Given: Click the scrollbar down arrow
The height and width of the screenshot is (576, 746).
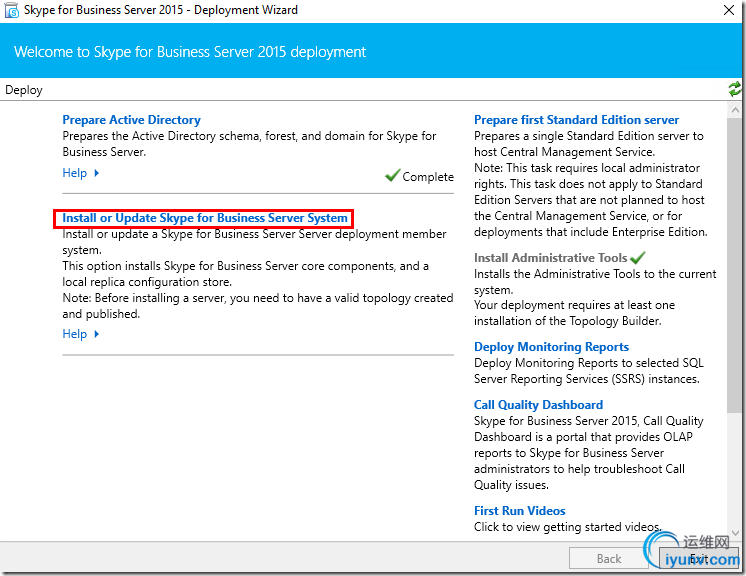Looking at the screenshot, I should 735,533.
